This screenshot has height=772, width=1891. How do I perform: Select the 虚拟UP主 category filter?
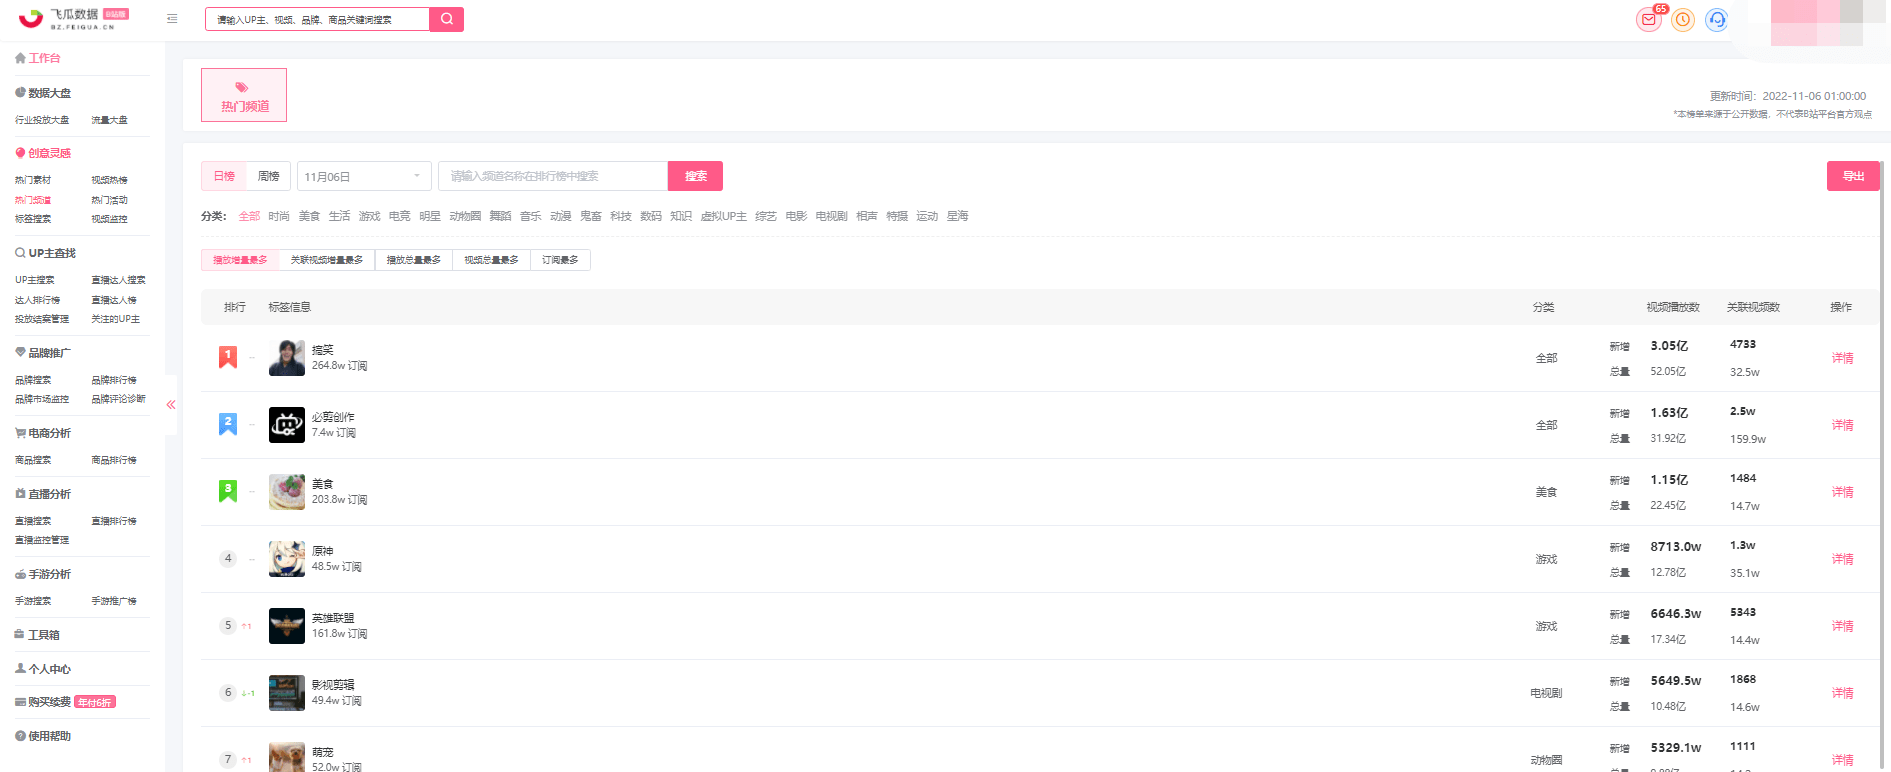pos(724,216)
